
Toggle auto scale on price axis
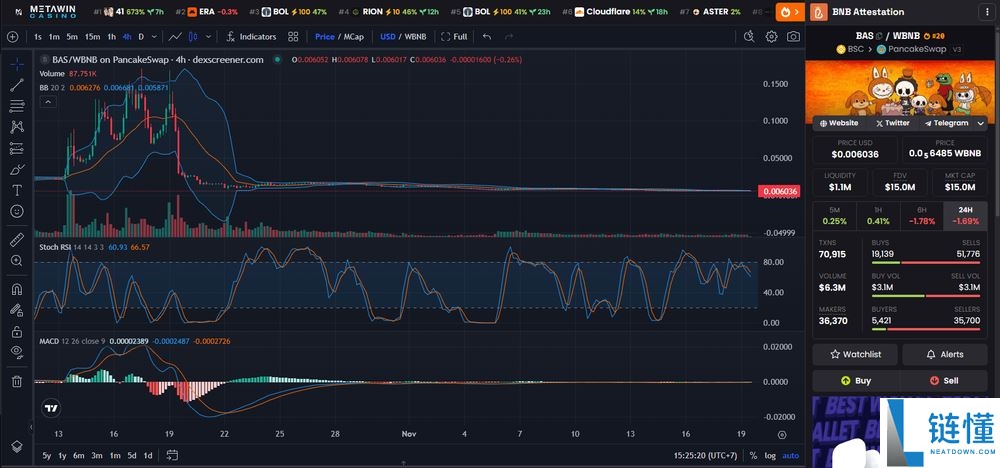pyautogui.click(x=790, y=456)
